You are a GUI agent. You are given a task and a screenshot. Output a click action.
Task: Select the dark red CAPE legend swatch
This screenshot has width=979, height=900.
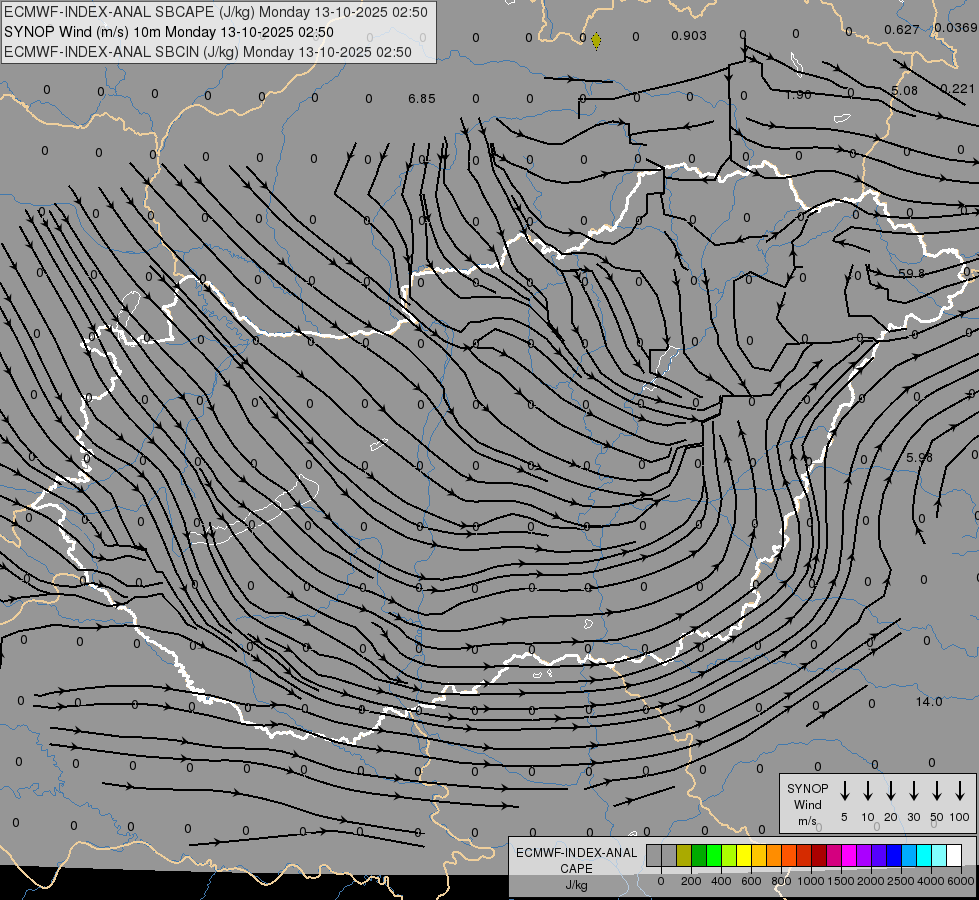coord(819,855)
